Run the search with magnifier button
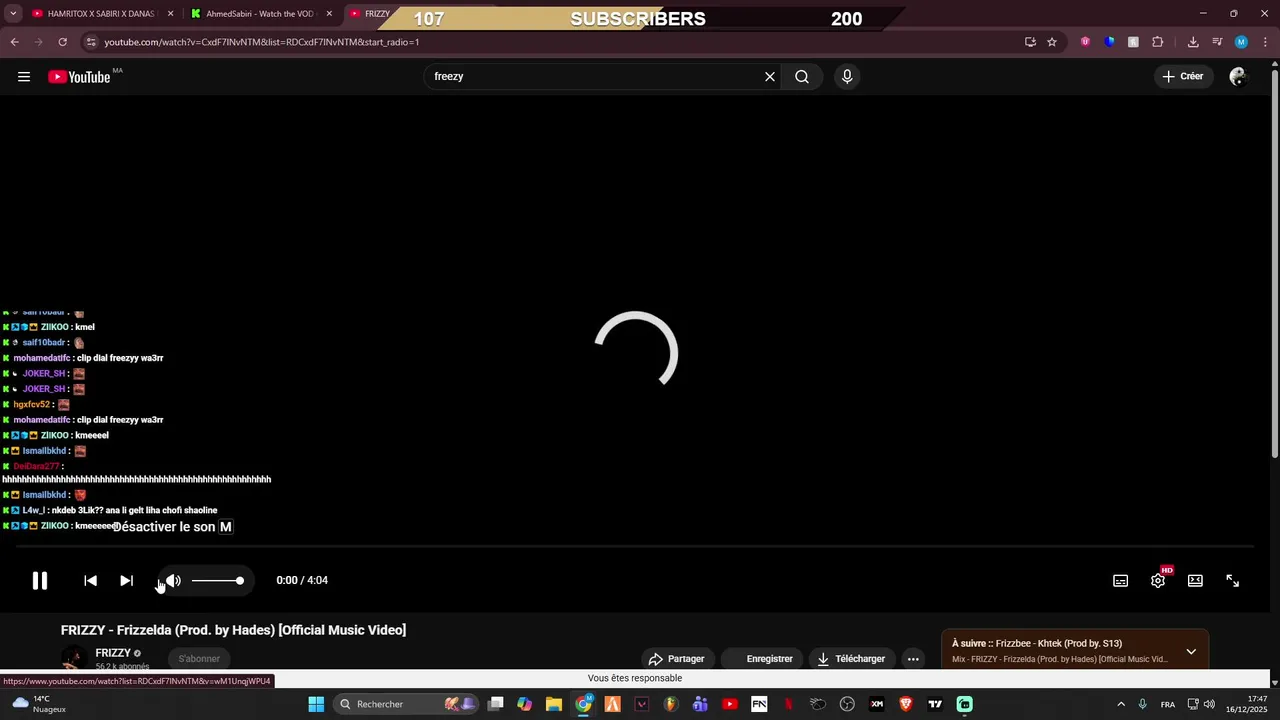Screen dimensions: 1280x720 point(802,76)
